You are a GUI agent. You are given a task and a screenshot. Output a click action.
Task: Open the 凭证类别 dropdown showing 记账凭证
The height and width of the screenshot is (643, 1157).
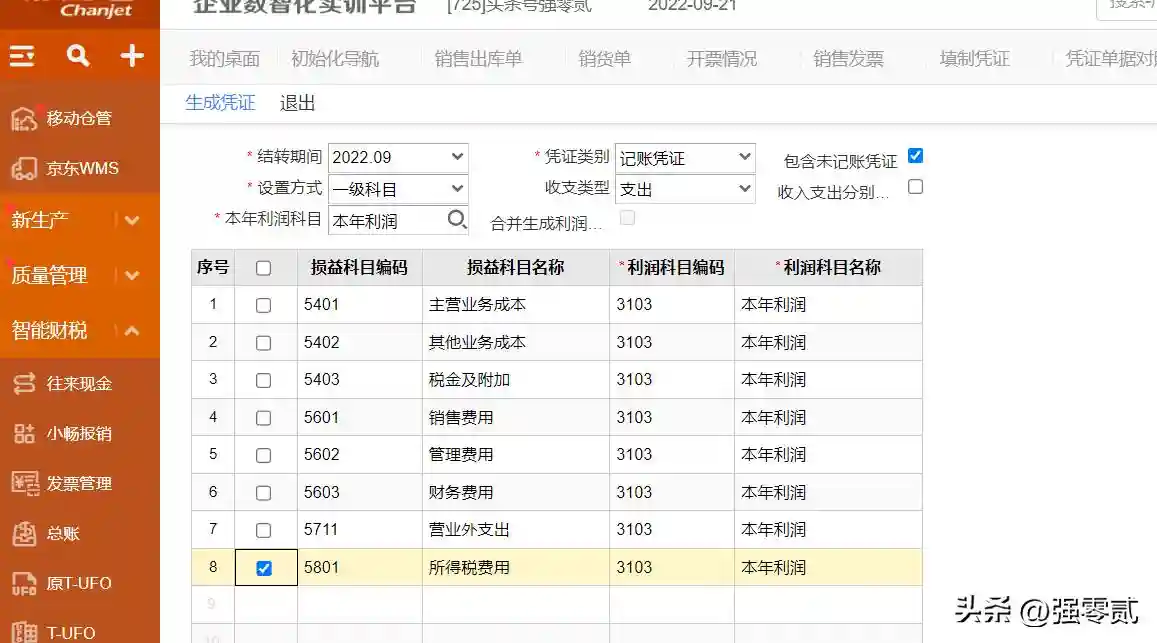click(685, 157)
